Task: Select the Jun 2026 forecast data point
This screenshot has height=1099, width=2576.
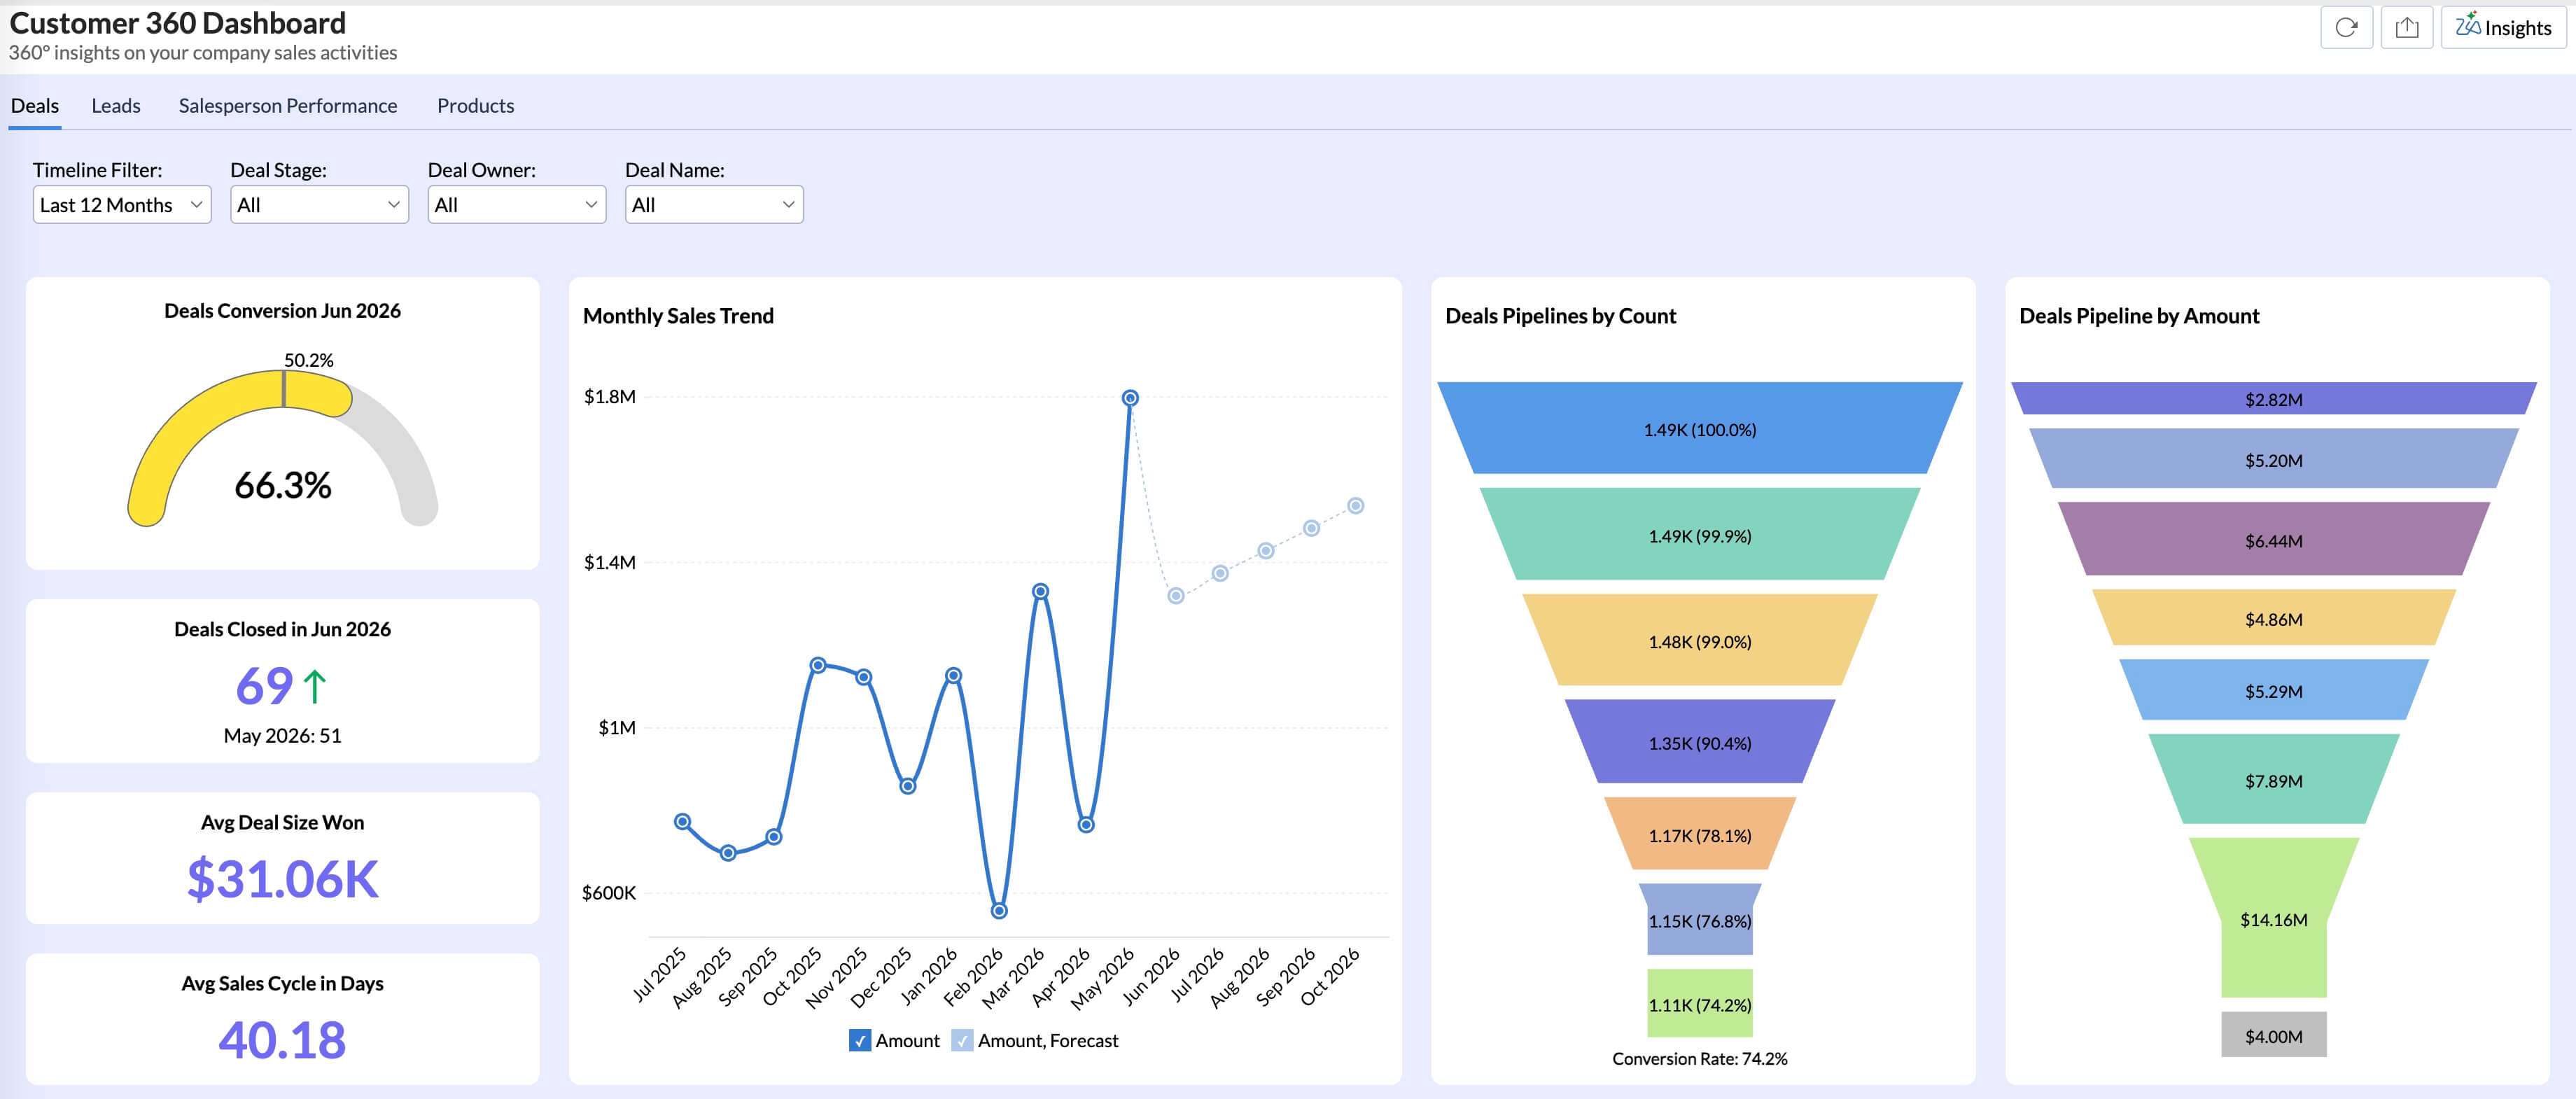Action: 1176,596
